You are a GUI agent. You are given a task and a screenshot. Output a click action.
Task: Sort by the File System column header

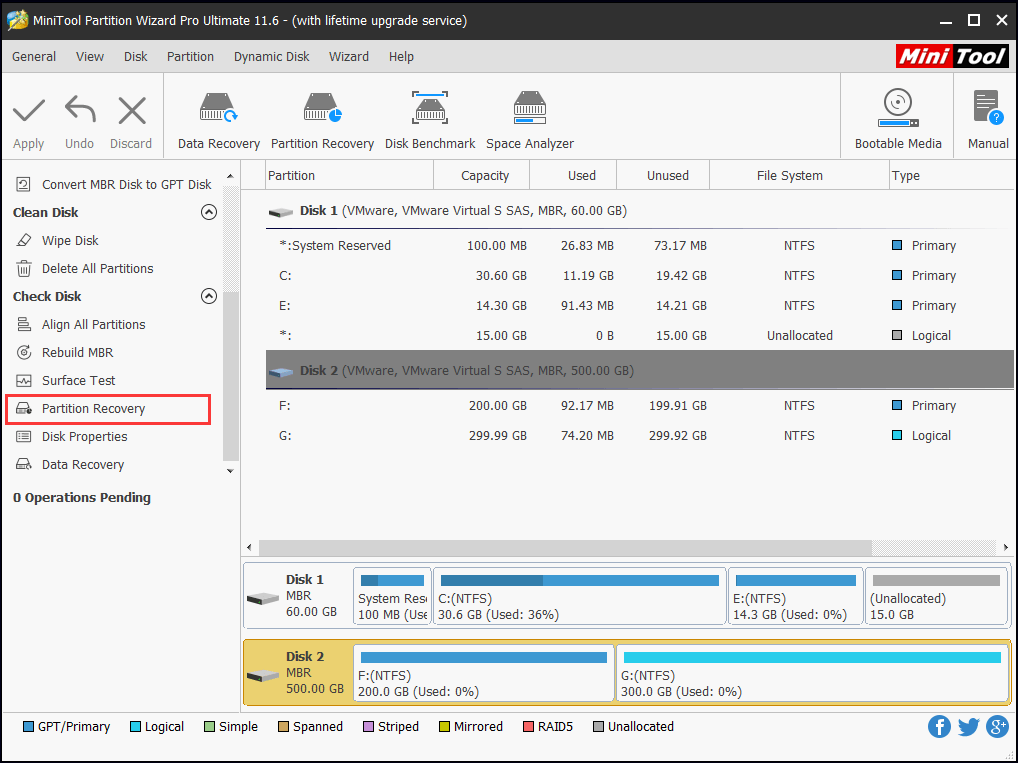(800, 175)
